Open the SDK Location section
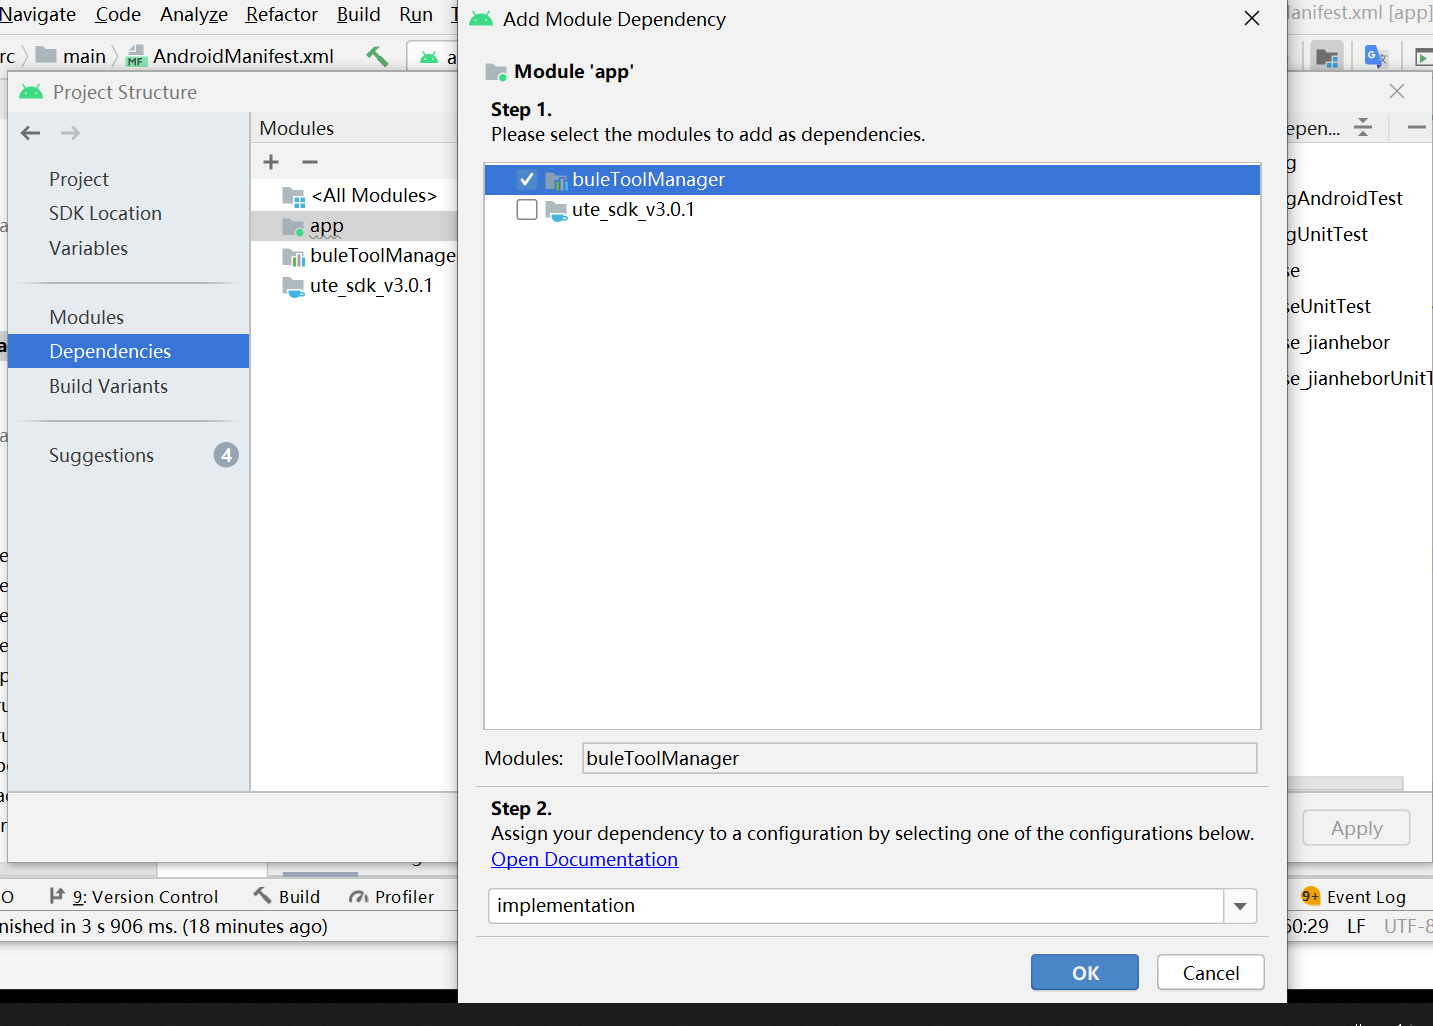 105,213
